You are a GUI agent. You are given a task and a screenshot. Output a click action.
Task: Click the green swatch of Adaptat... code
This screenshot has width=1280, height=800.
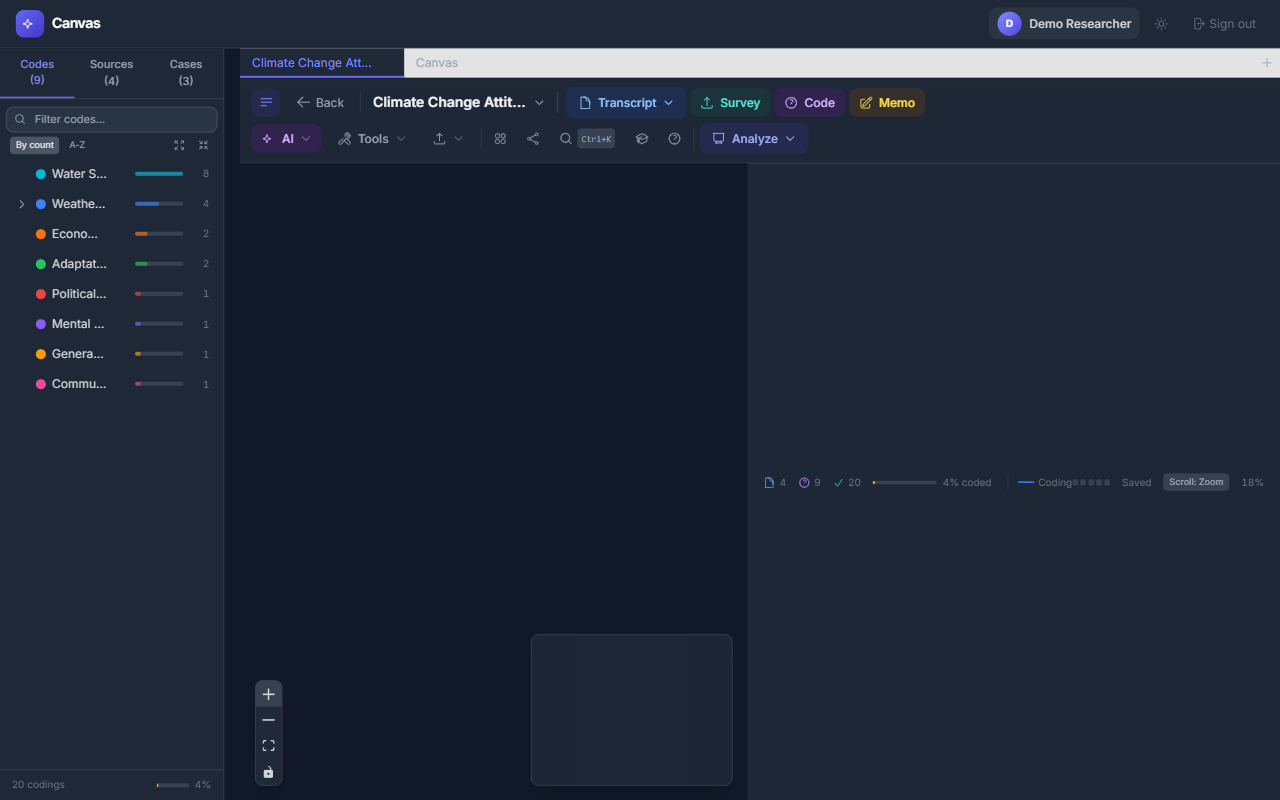(41, 264)
